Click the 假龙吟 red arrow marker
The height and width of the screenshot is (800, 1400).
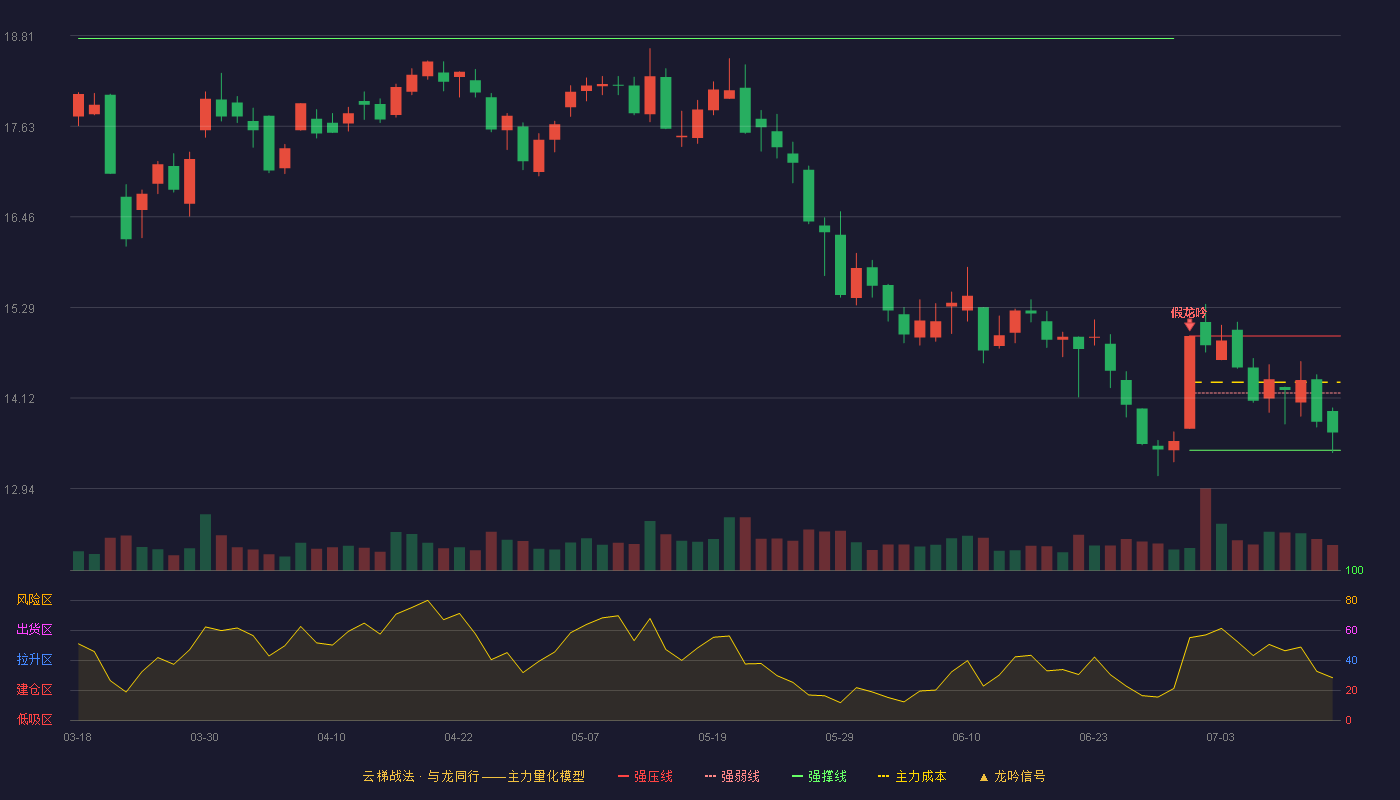[x=1189, y=325]
